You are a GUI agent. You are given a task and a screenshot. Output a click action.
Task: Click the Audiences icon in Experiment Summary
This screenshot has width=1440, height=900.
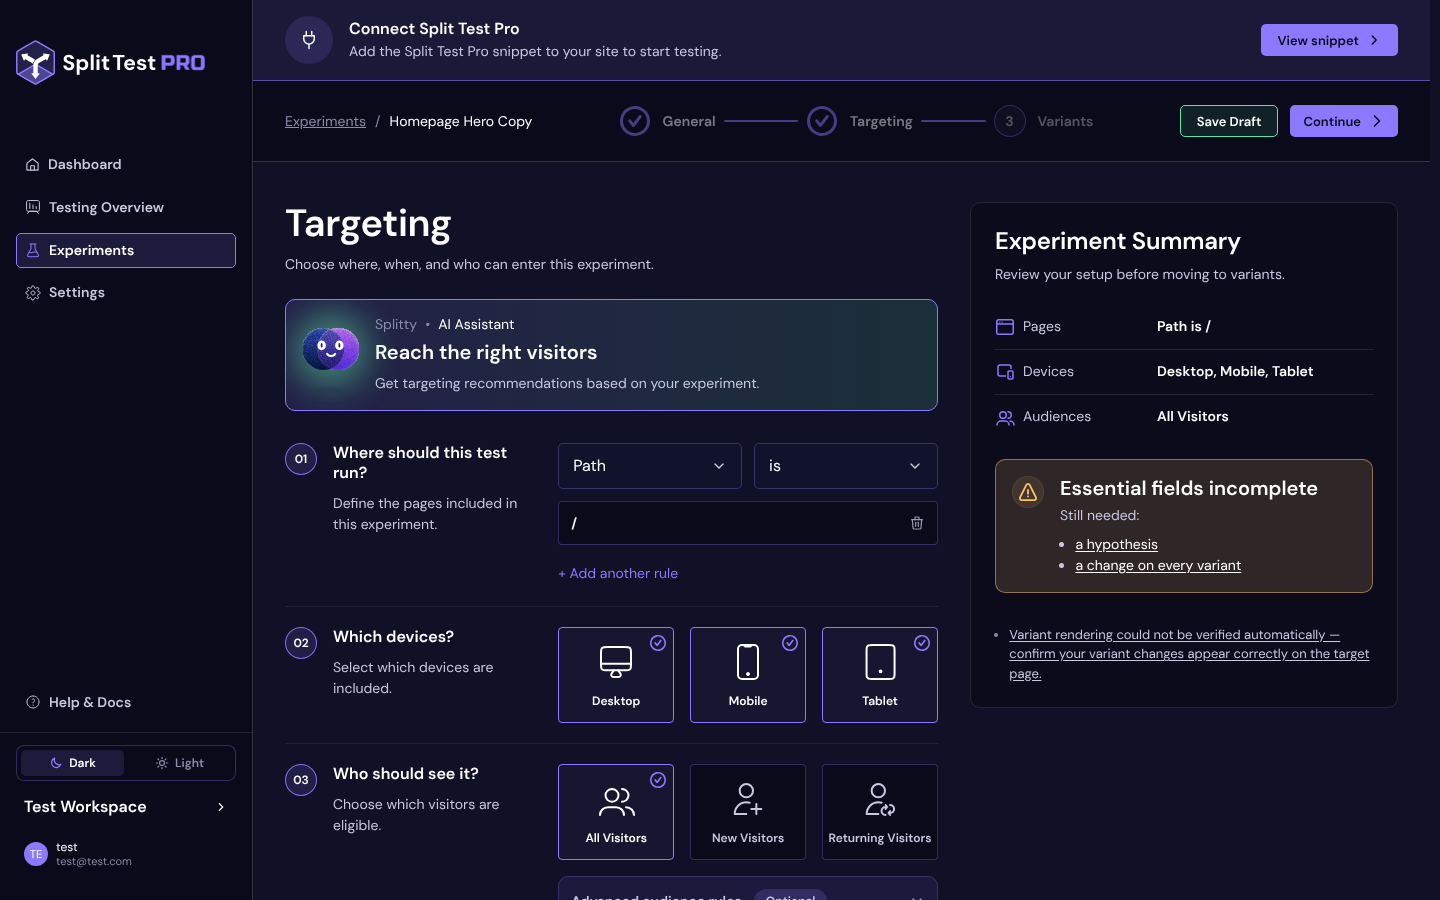coord(1005,417)
